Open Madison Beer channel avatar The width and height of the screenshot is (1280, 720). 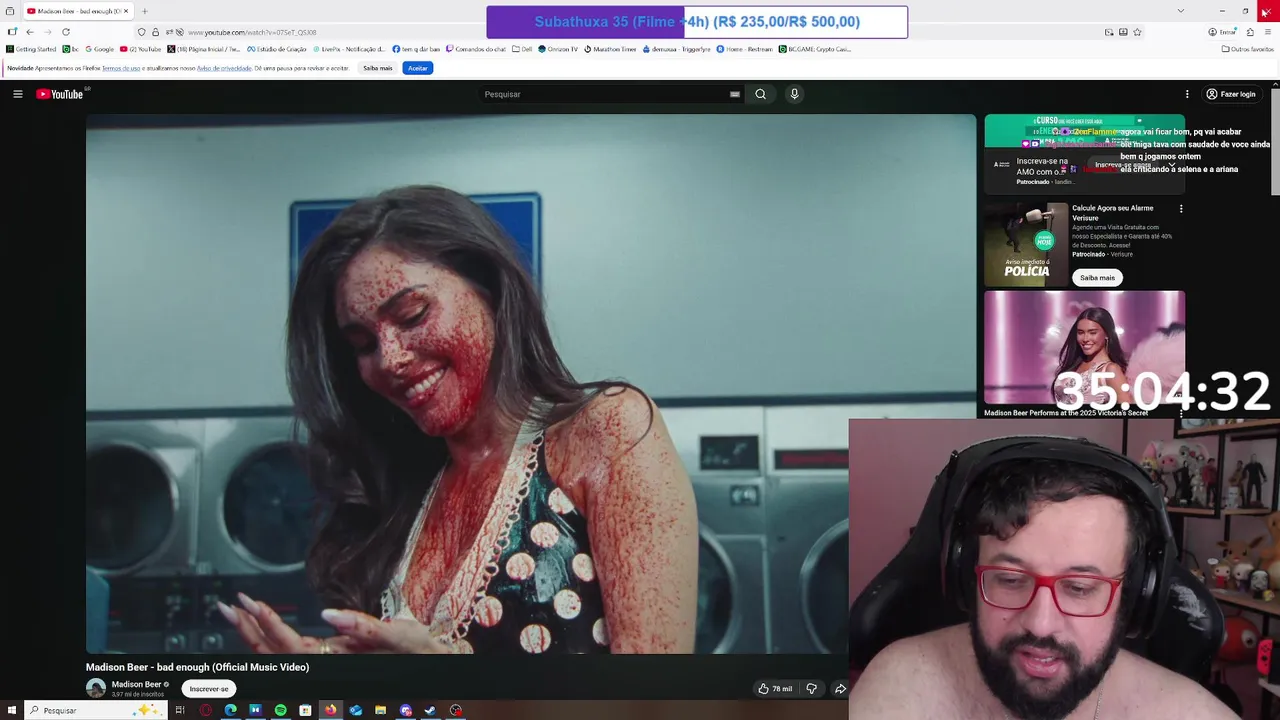click(96, 688)
